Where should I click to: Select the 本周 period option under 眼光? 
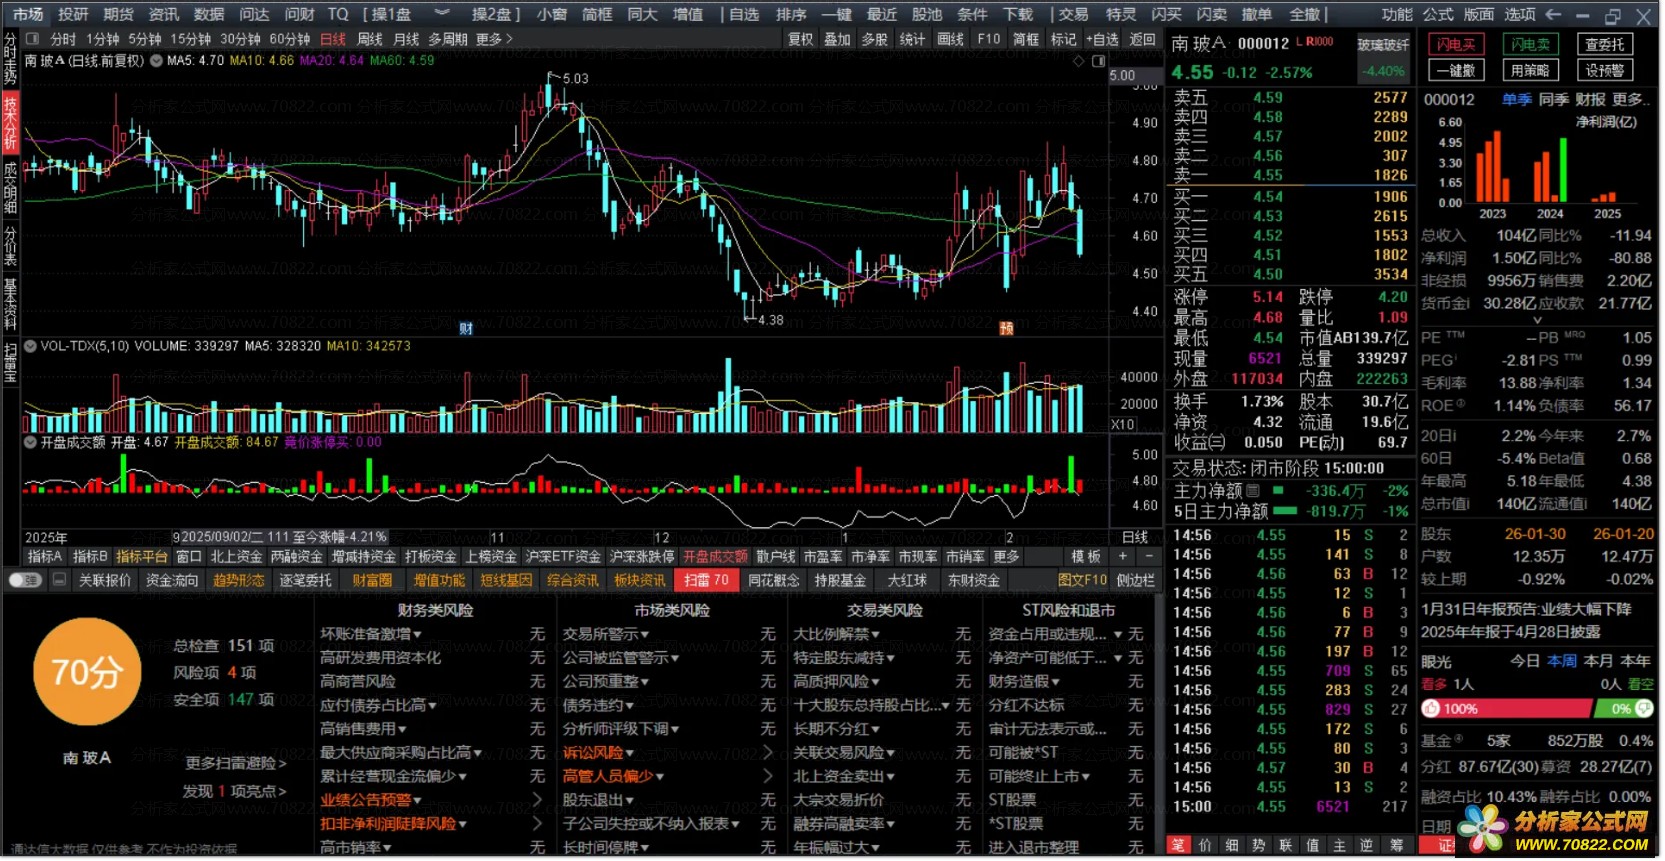pyautogui.click(x=1561, y=662)
